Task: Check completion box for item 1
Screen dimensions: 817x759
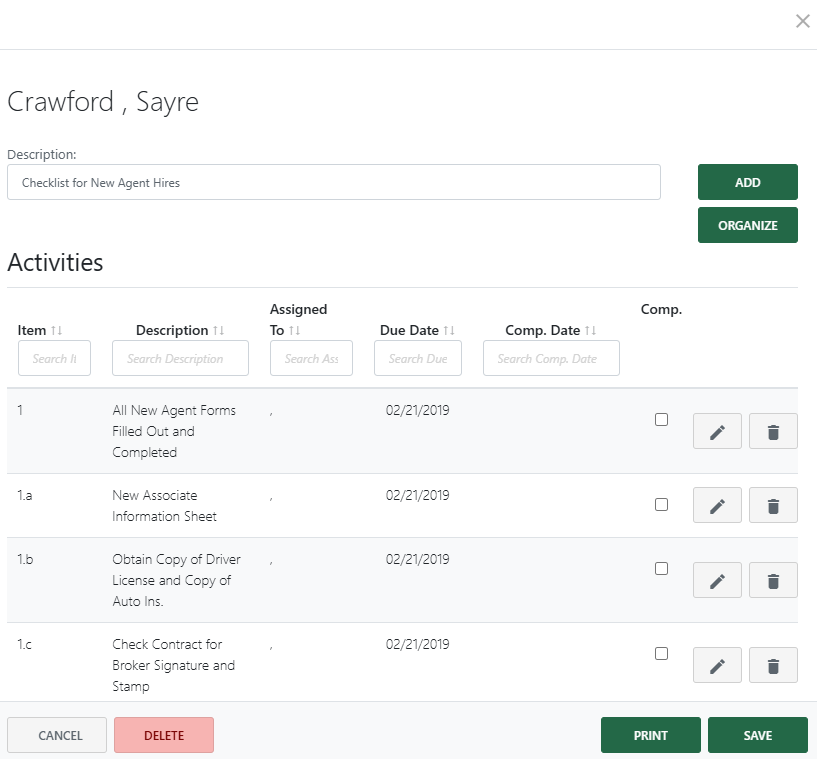Action: [661, 420]
